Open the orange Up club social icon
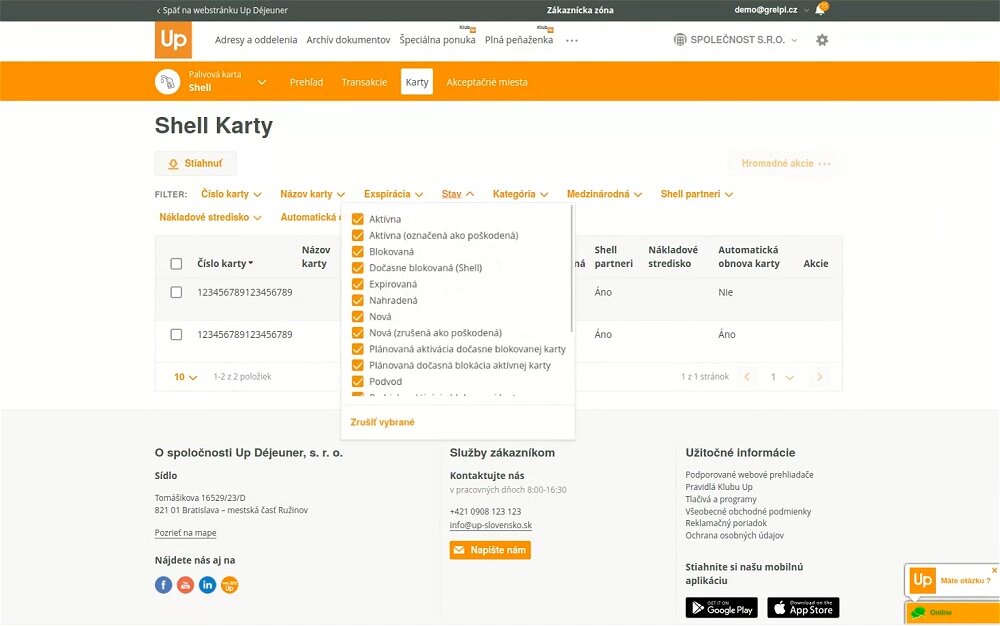 pyautogui.click(x=230, y=585)
